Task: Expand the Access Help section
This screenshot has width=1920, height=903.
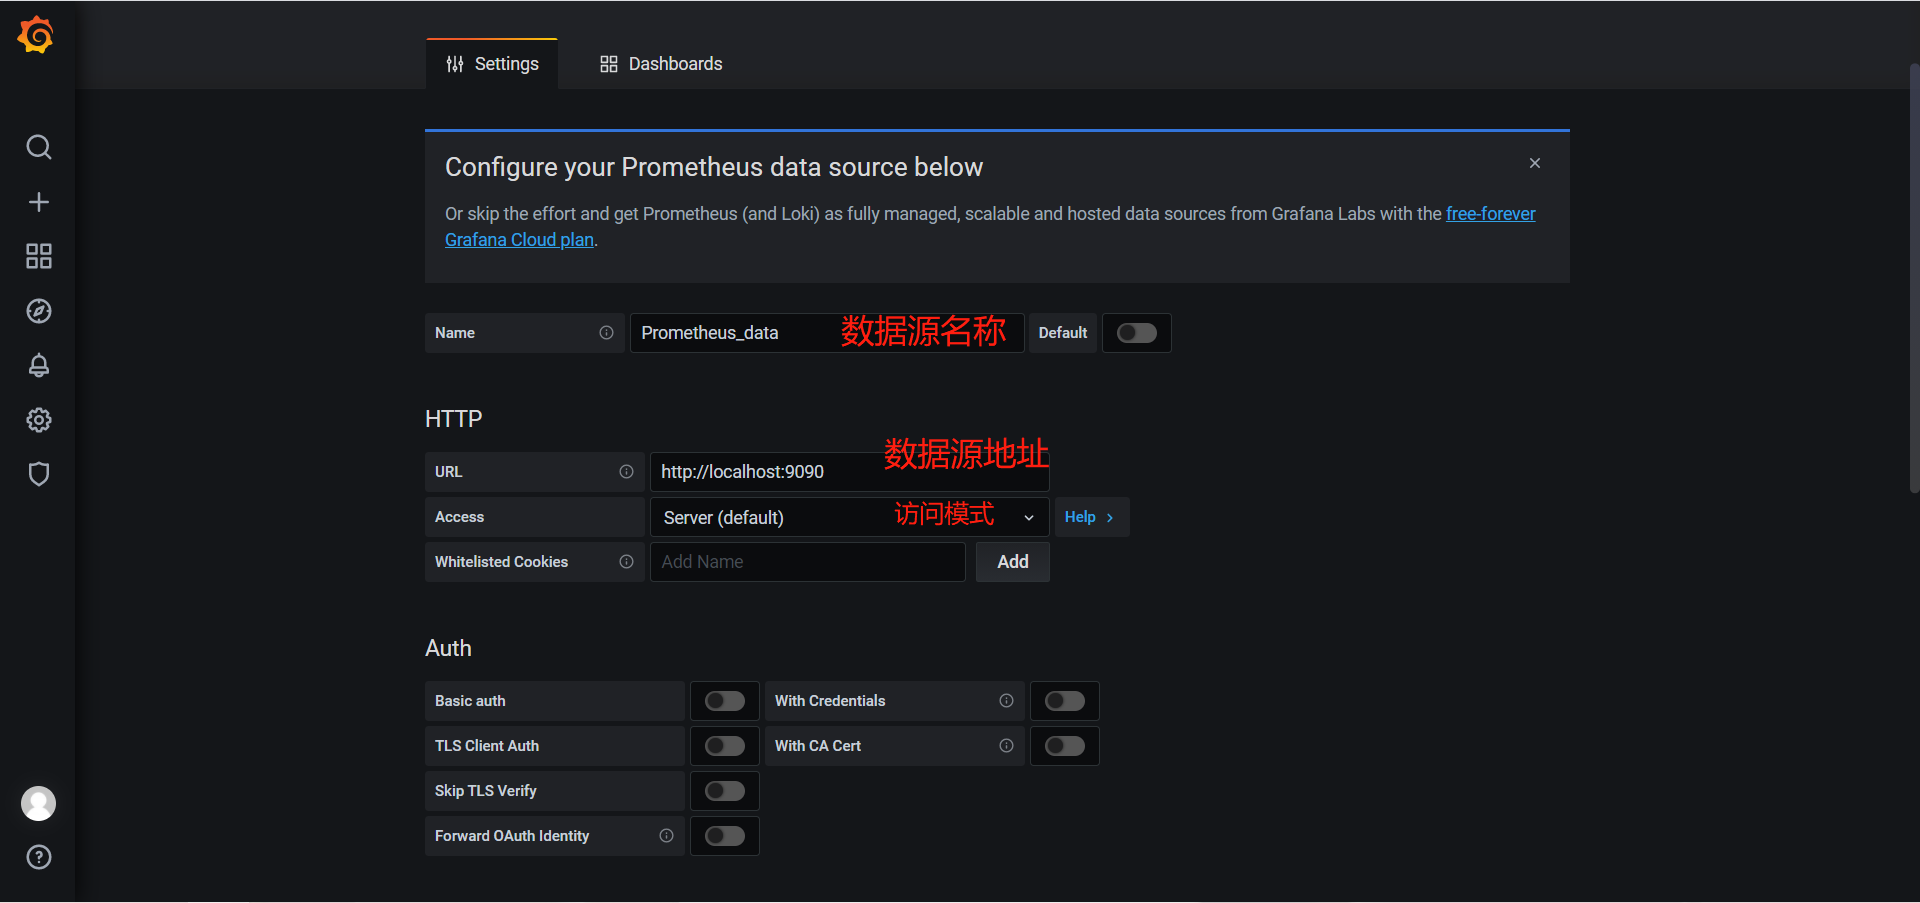Action: click(x=1090, y=517)
